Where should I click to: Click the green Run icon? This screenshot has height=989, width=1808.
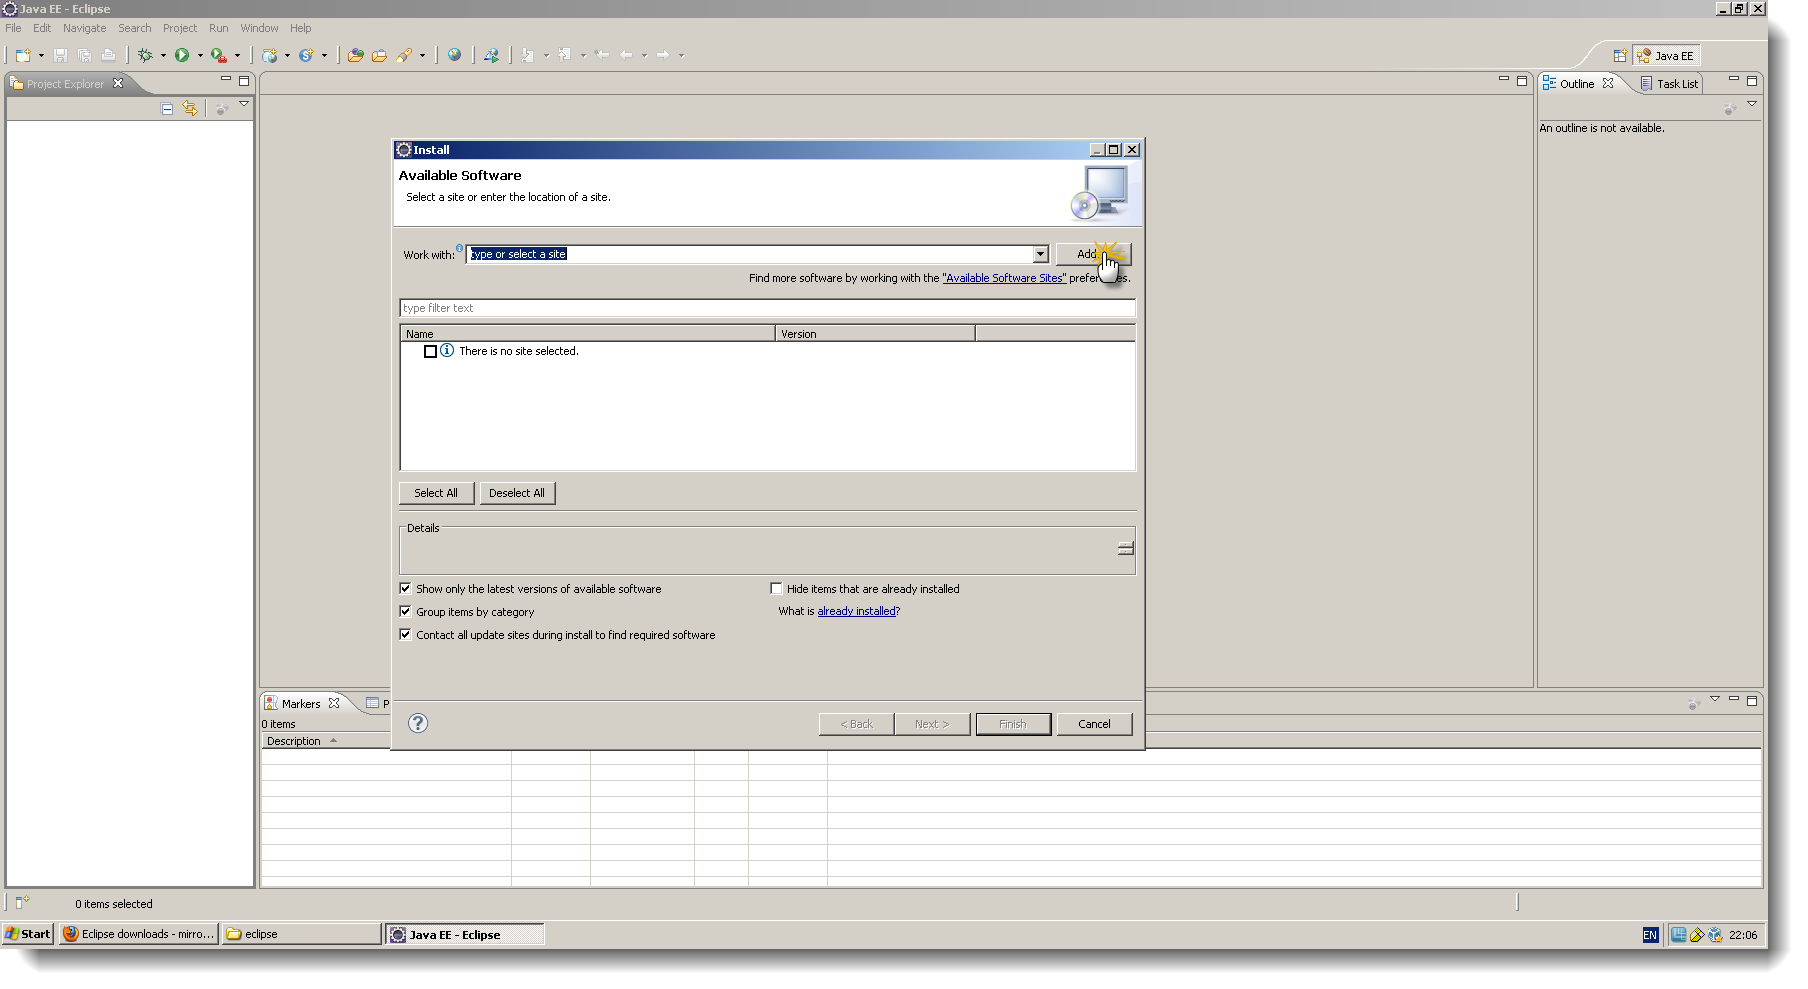point(182,55)
